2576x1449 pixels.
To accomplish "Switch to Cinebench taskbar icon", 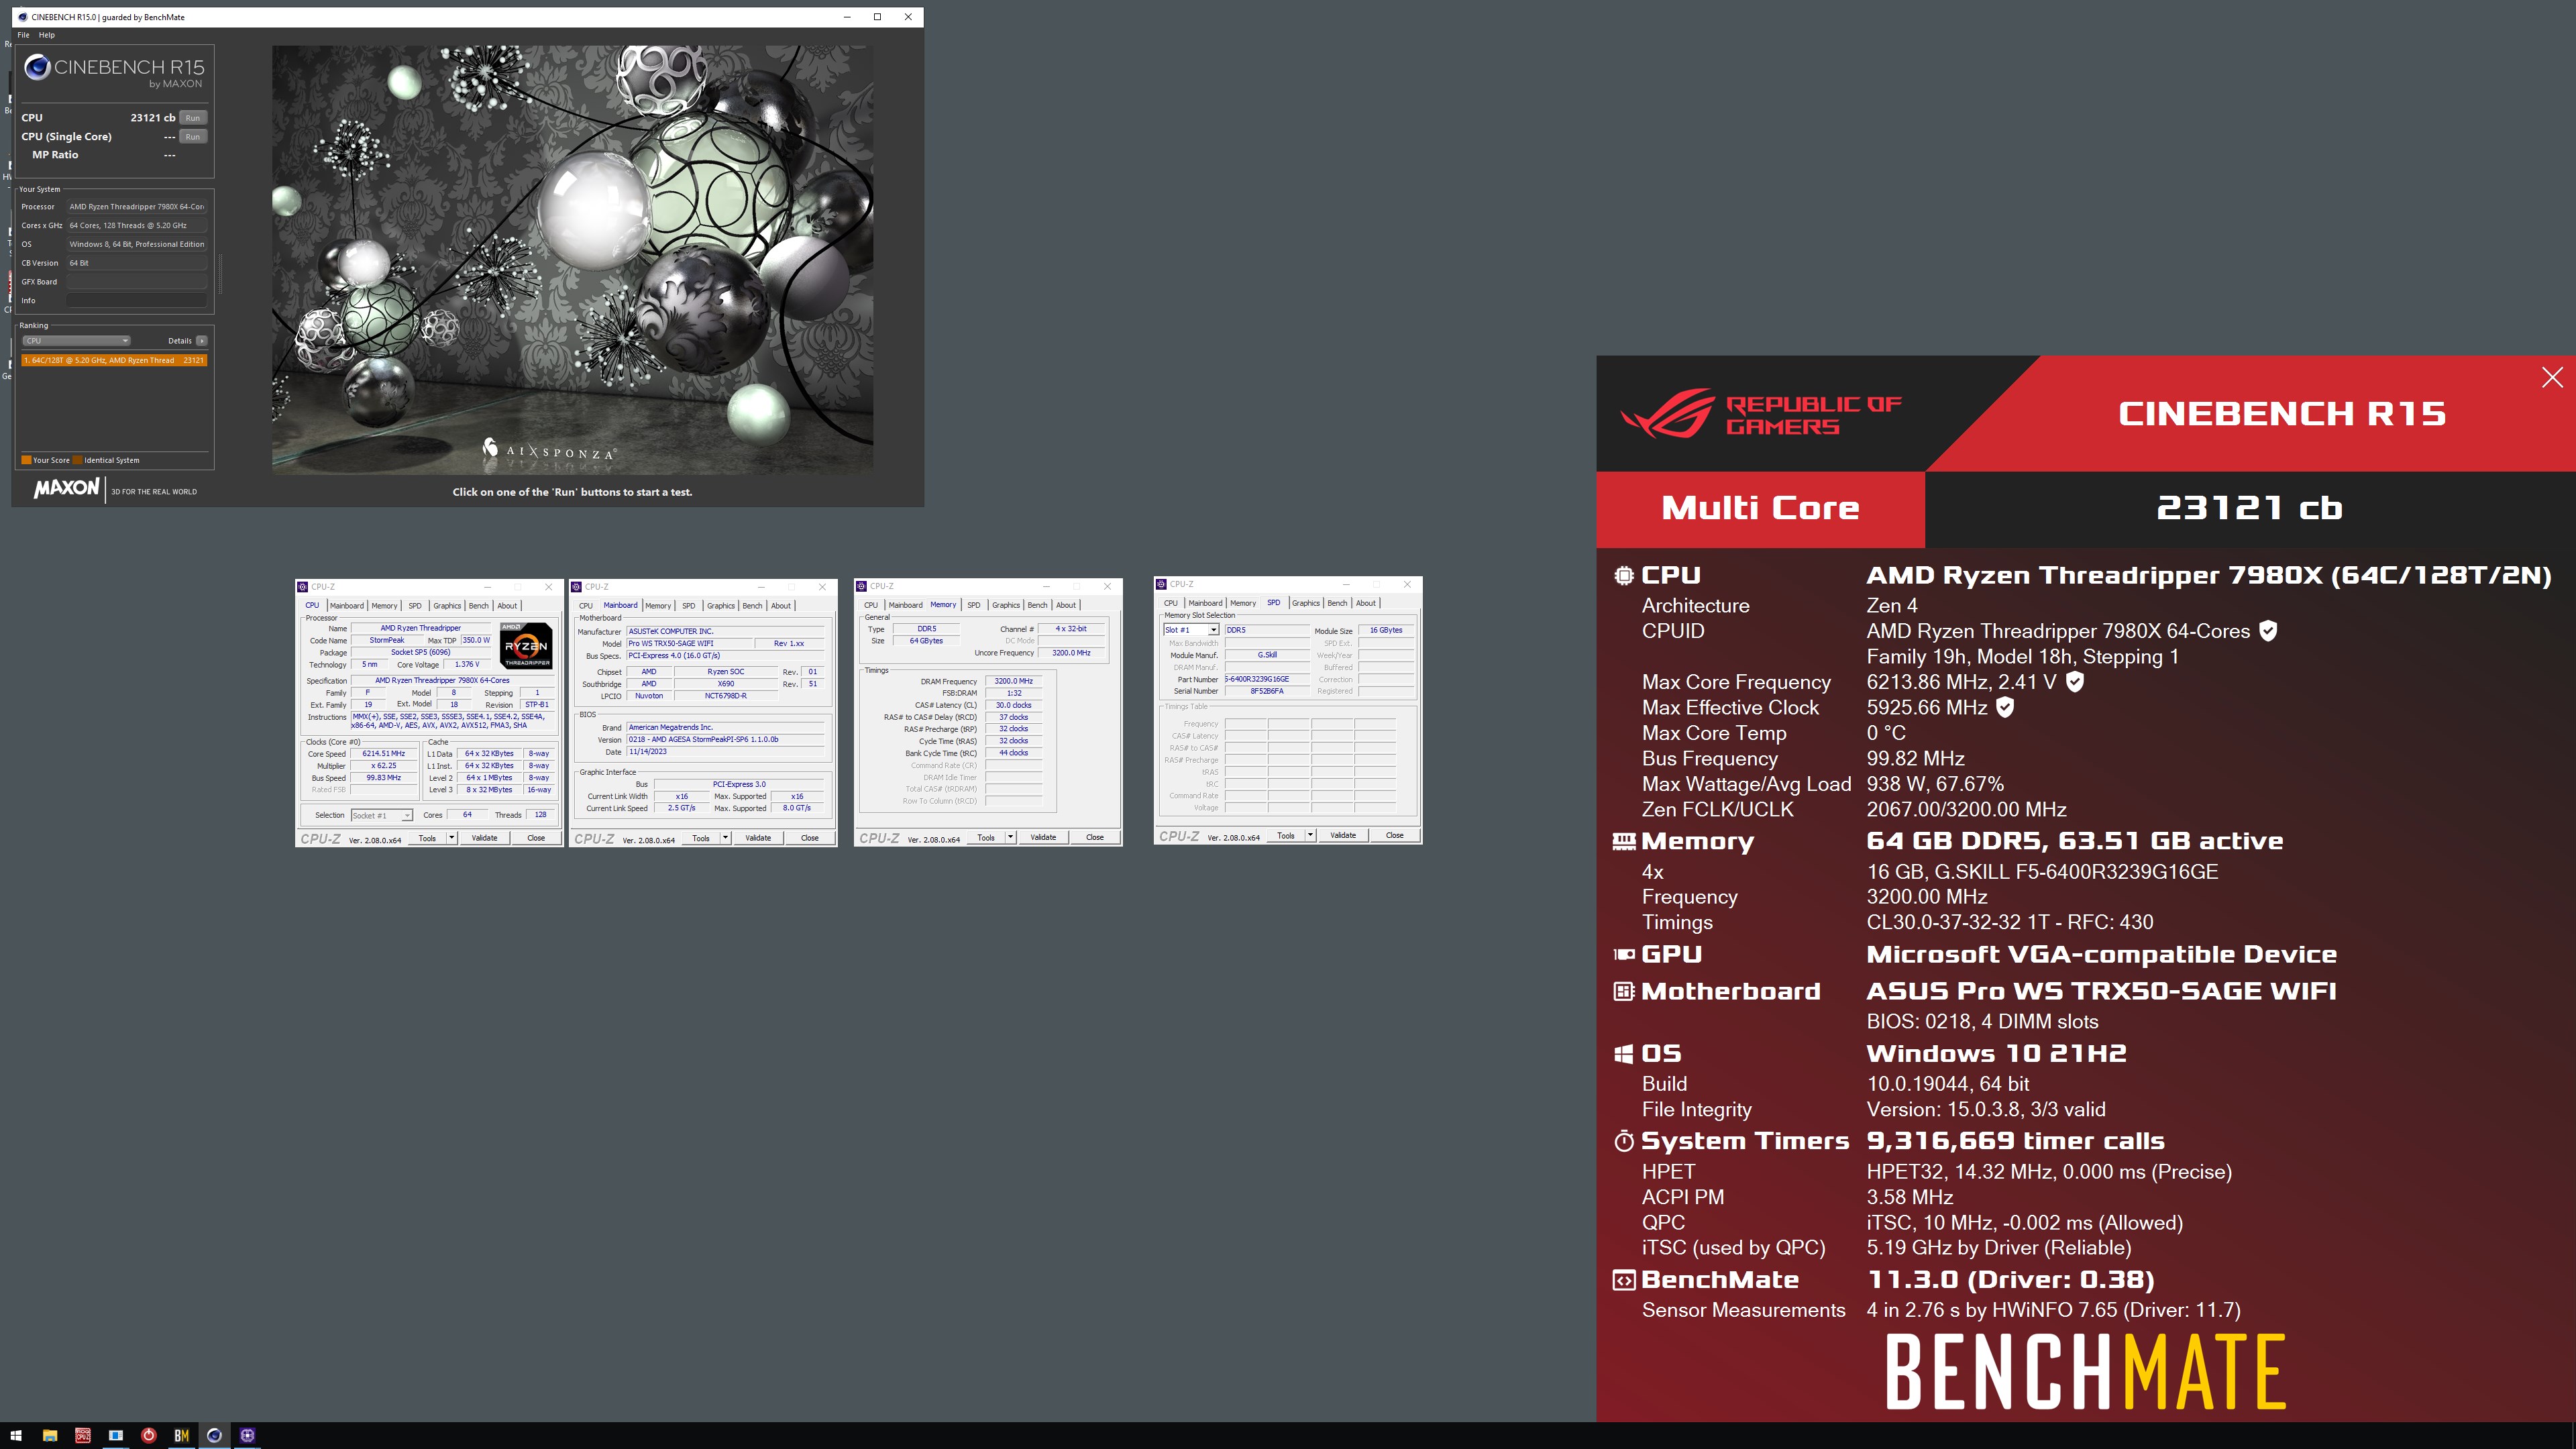I will tap(214, 1435).
